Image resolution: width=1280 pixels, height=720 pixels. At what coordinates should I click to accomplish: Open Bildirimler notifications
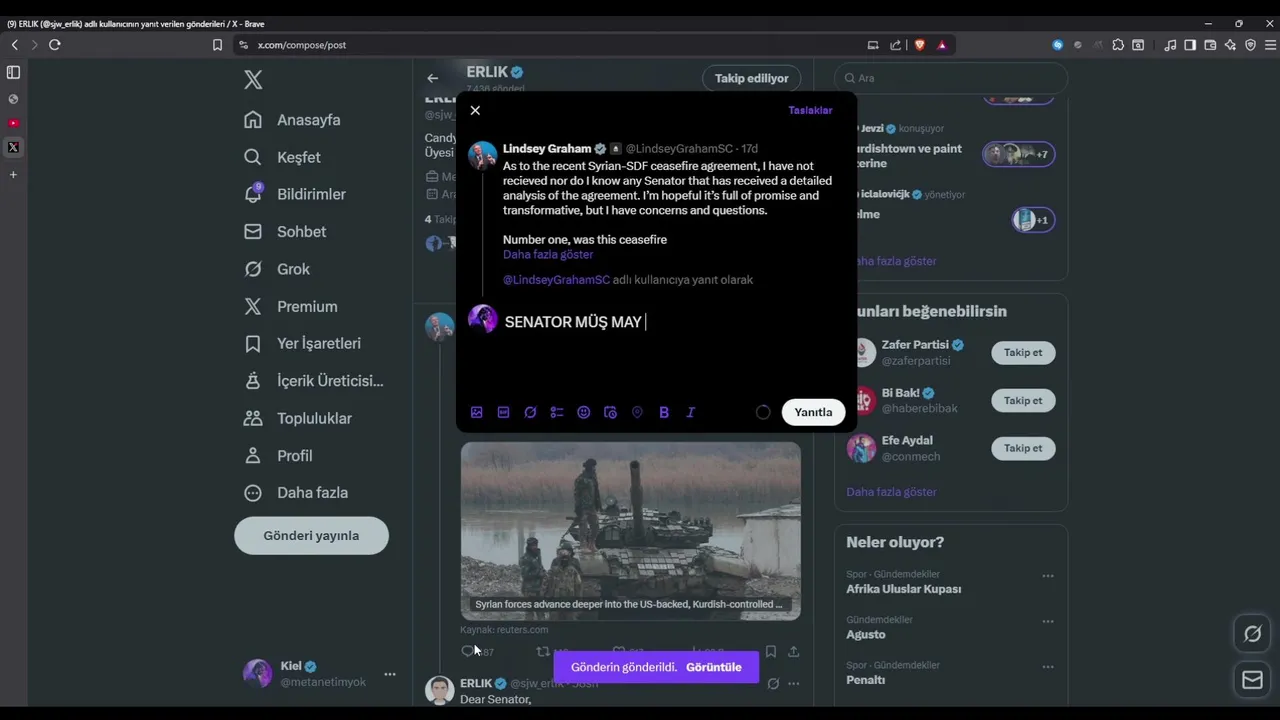pyautogui.click(x=295, y=194)
